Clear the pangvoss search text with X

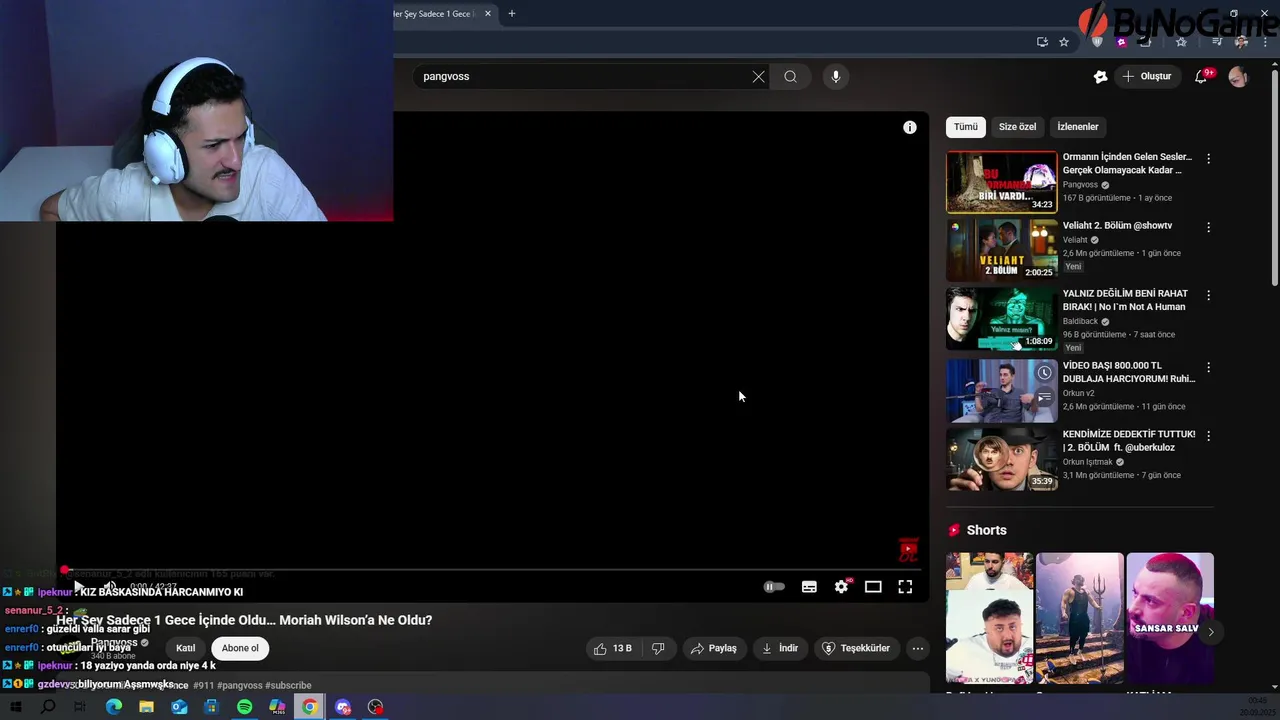tap(758, 76)
